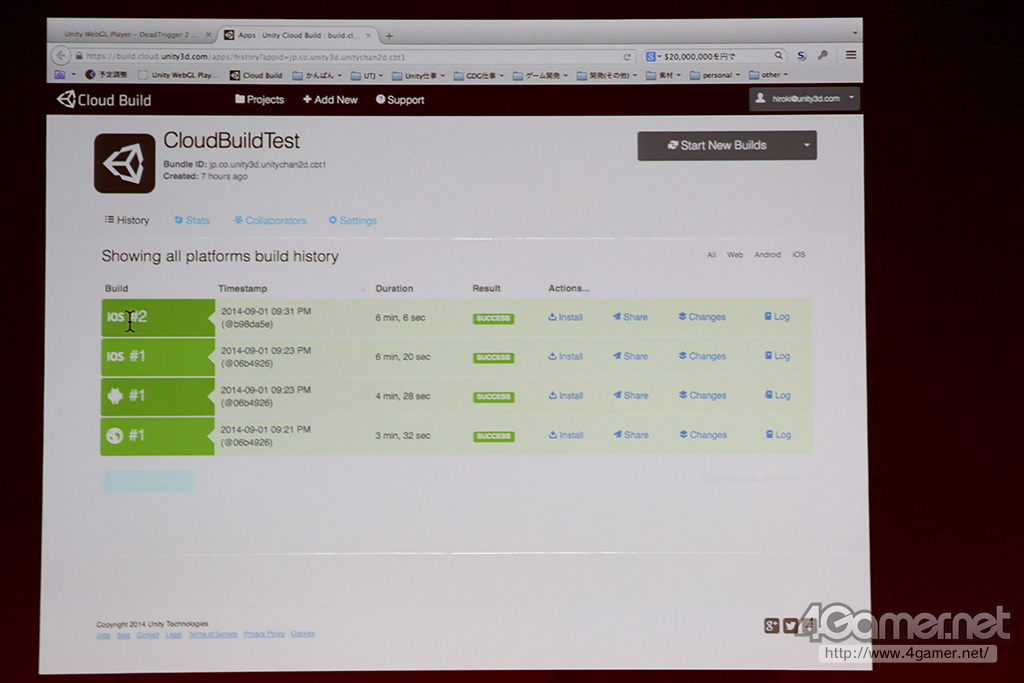Expand the Start New Builds dropdown arrow
The width and height of the screenshot is (1024, 683).
point(807,146)
